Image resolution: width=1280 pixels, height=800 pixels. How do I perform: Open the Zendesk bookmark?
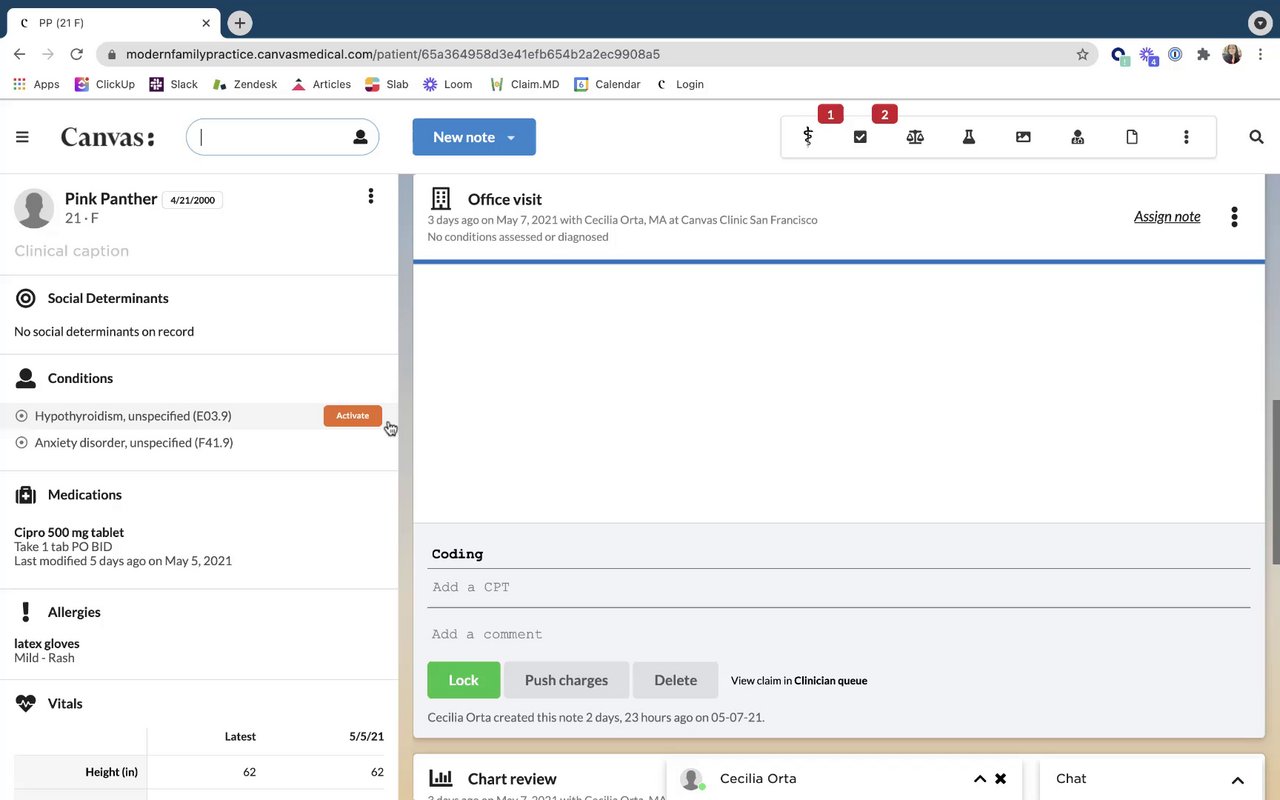(x=245, y=84)
